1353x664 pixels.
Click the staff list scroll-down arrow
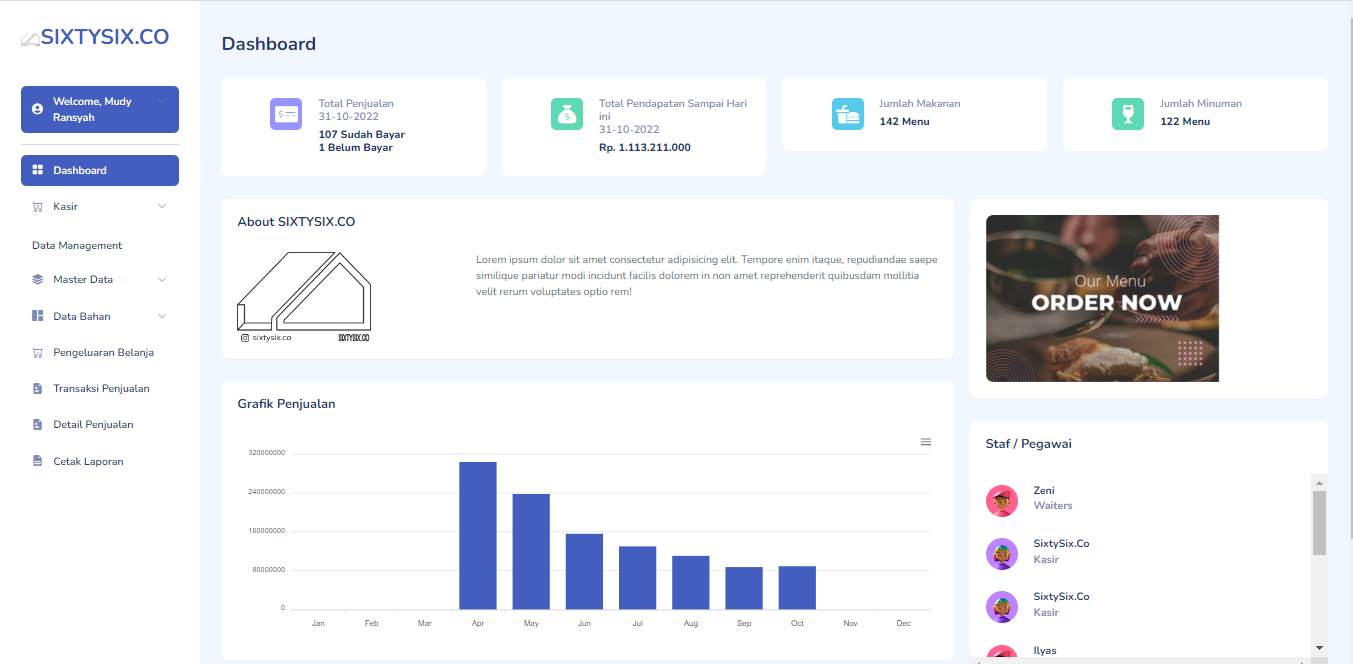coord(1319,648)
